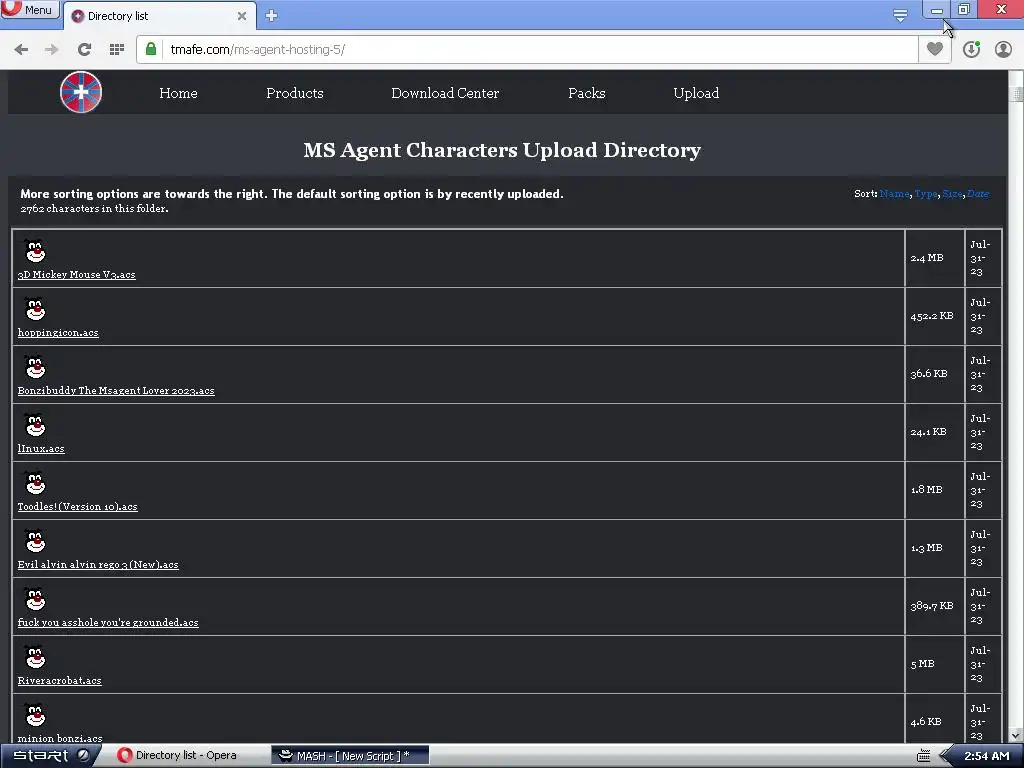Click the 1.8 MB size cell

(935, 490)
